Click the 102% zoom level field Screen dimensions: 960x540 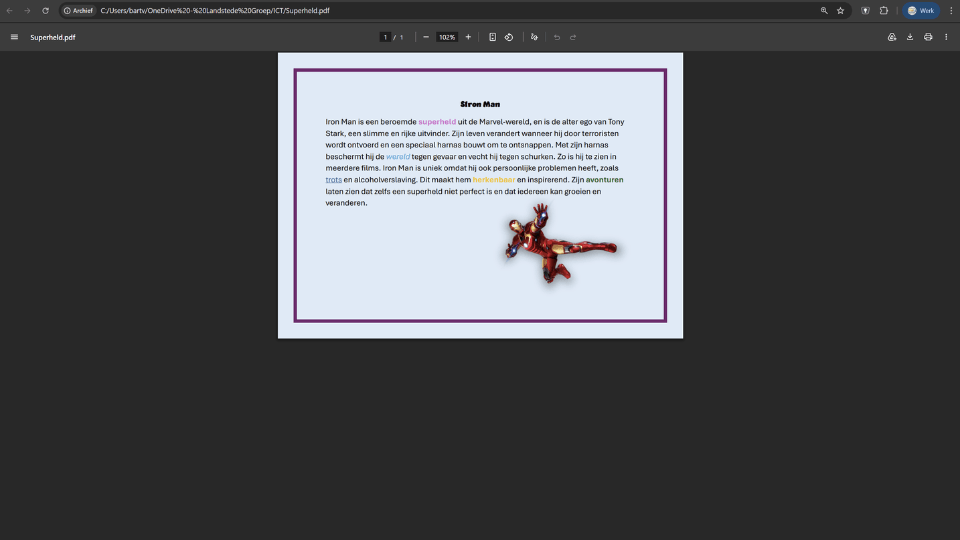click(447, 37)
